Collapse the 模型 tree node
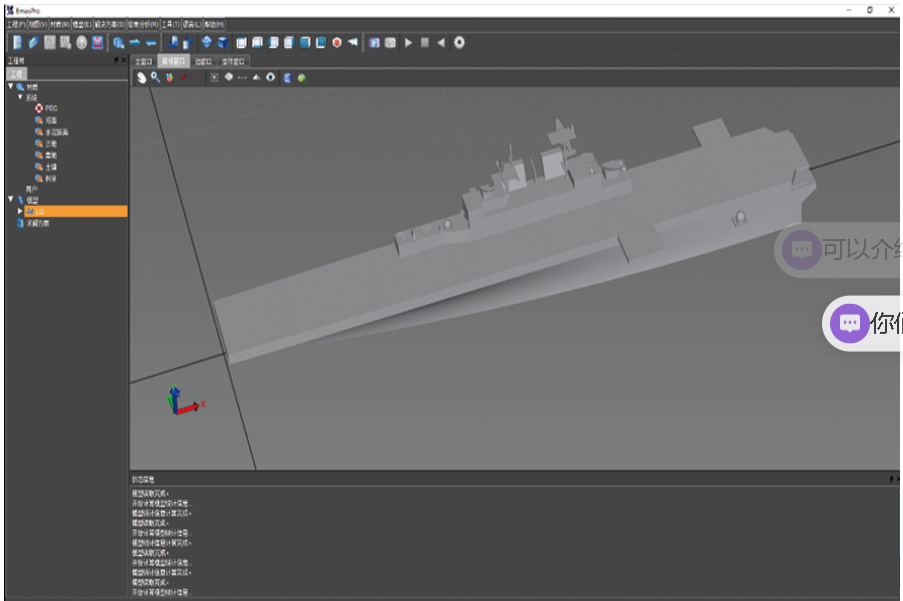The height and width of the screenshot is (601, 903). click(11, 199)
